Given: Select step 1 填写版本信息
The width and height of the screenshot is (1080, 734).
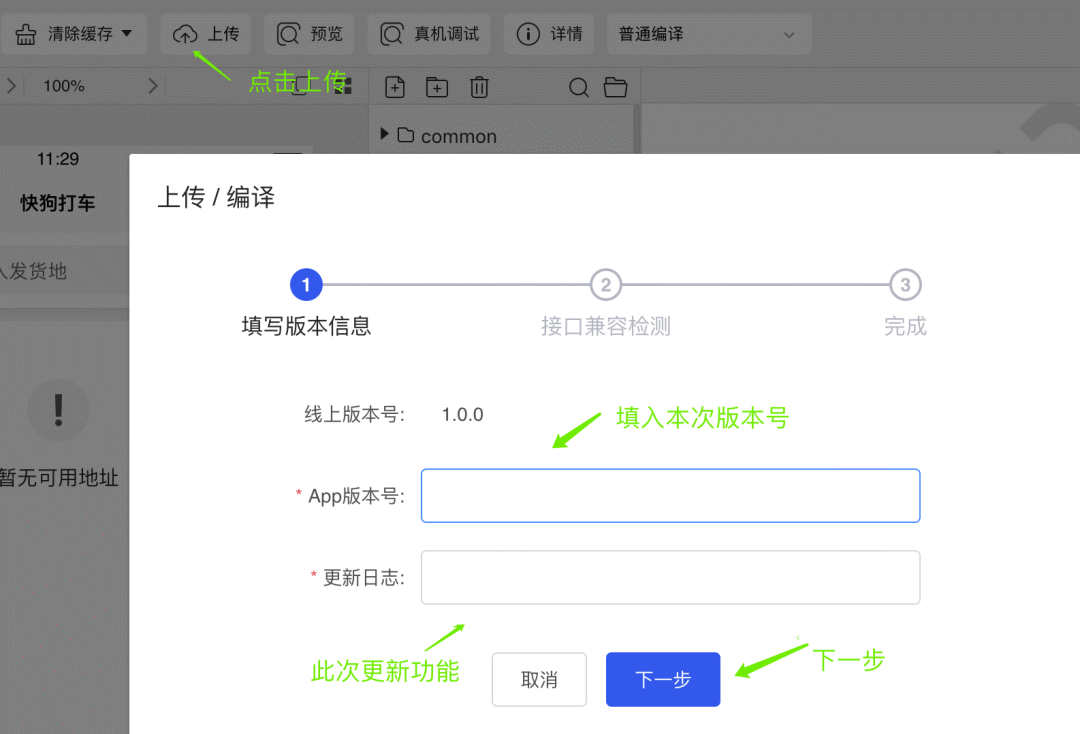Looking at the screenshot, I should 306,284.
